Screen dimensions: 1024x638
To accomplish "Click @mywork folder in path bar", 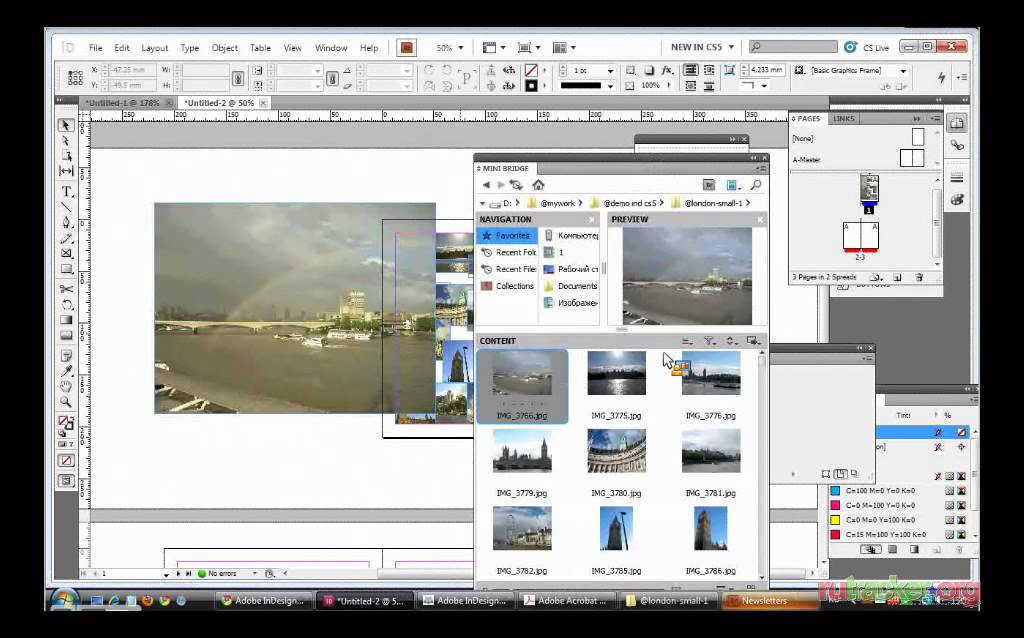I will 557,203.
